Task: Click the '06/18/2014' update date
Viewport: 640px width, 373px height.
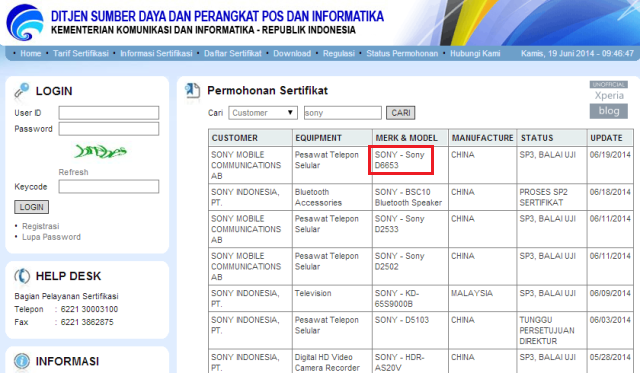Action: coord(610,192)
